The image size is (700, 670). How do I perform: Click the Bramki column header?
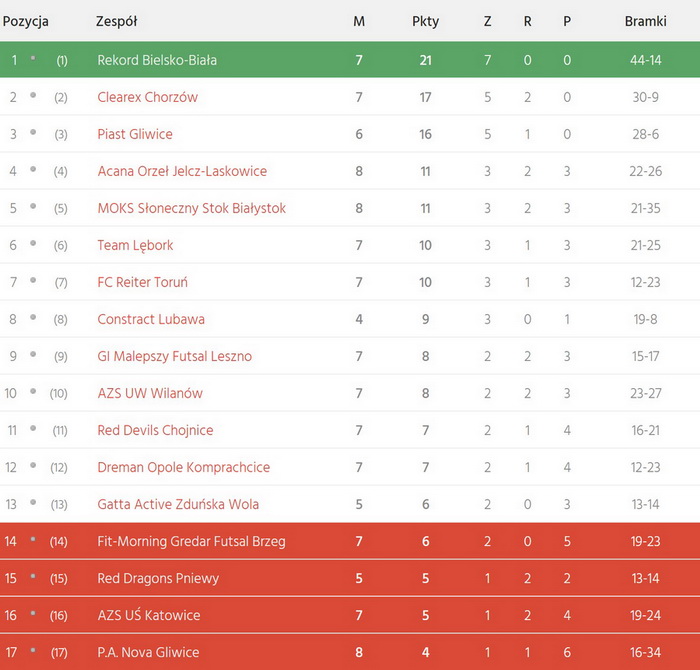(645, 21)
